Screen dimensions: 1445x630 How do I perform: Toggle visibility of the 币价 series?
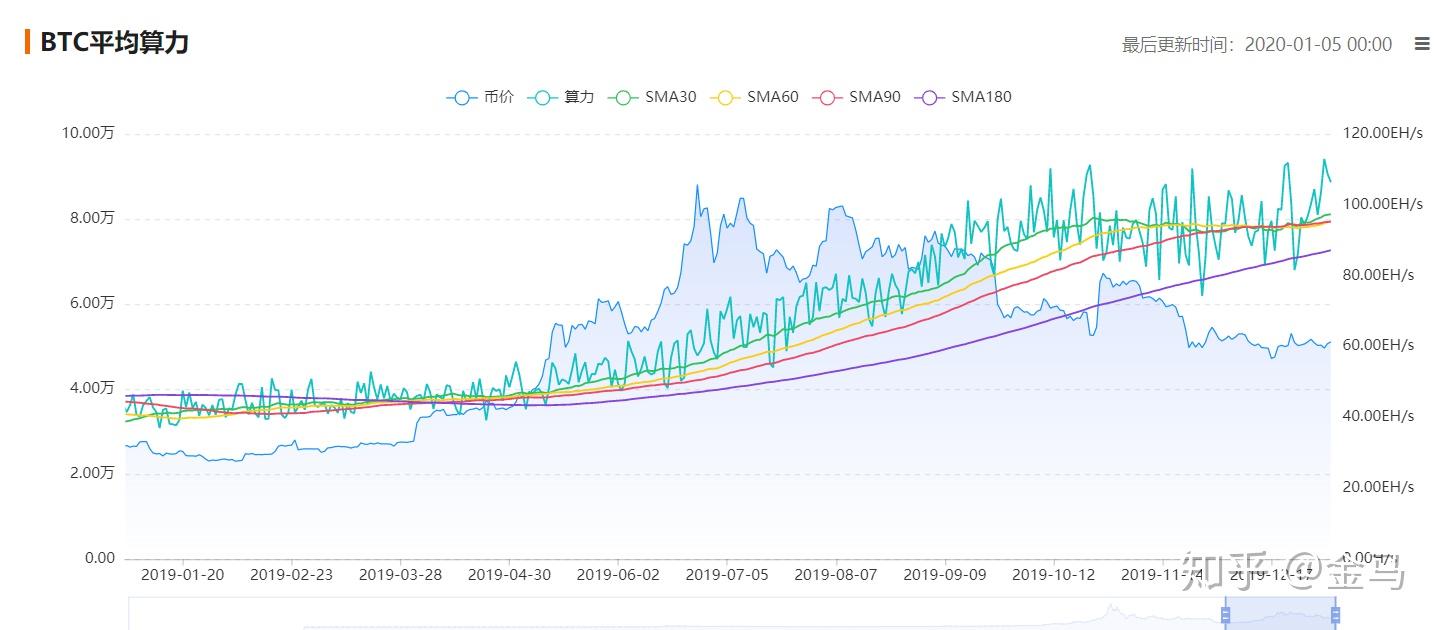[480, 97]
